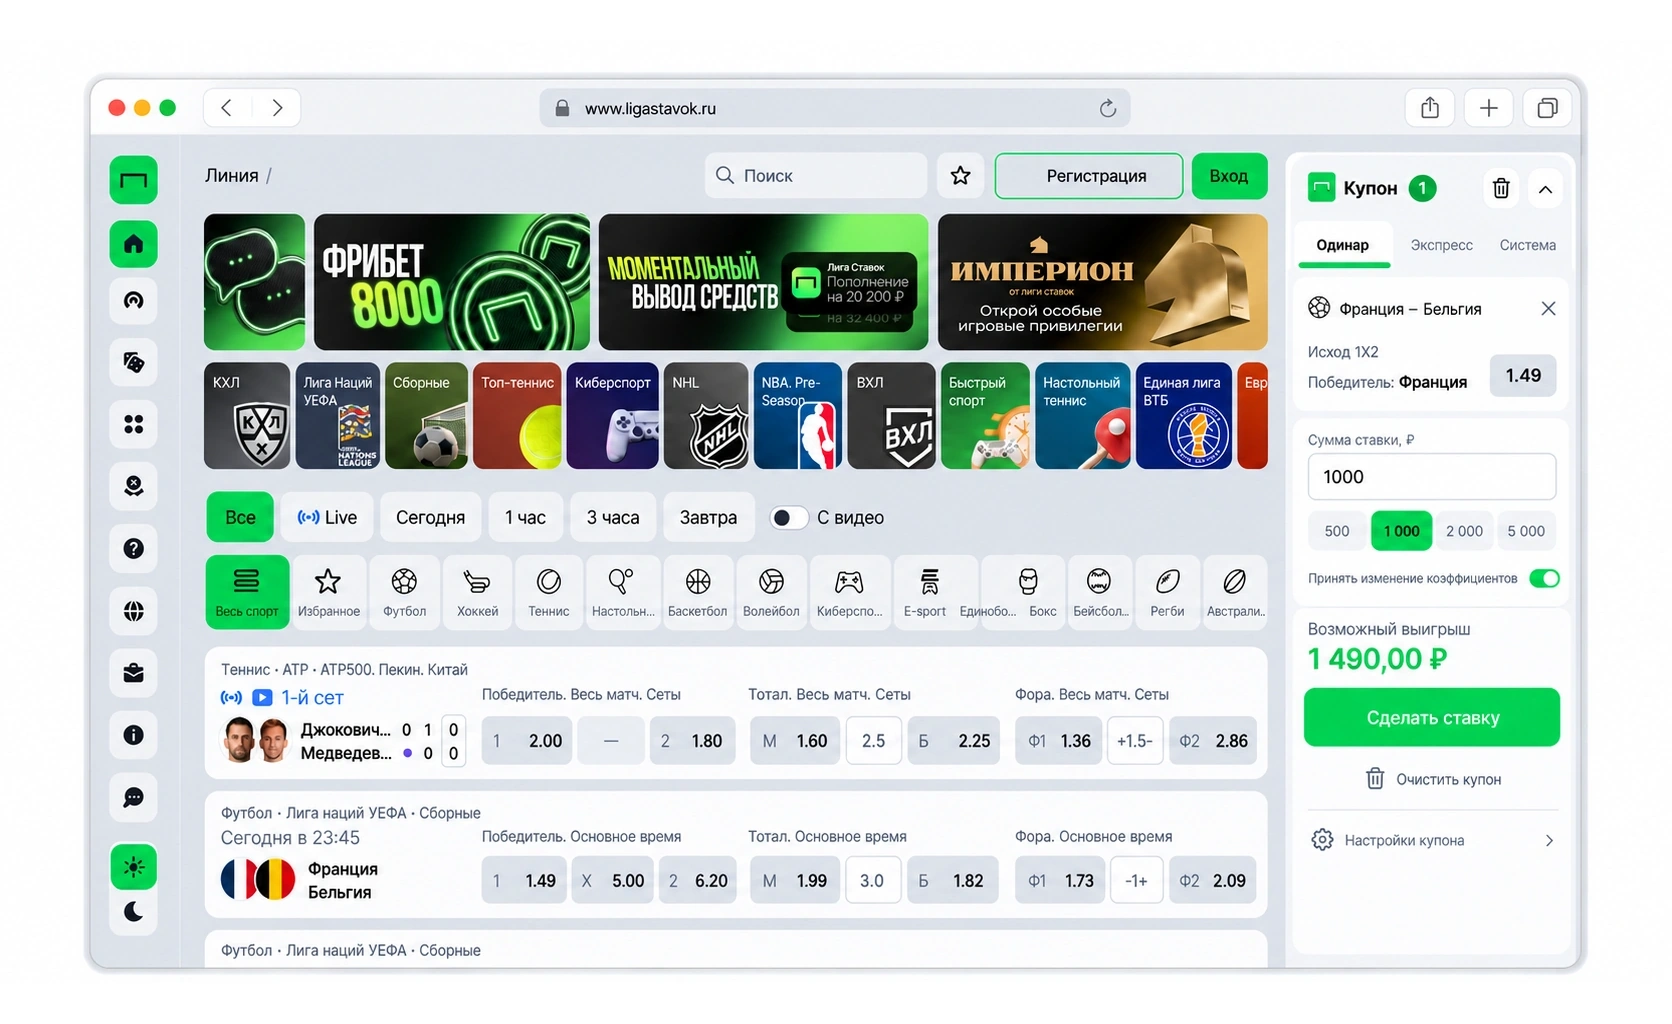This screenshot has width=1672, height=1024.
Task: Select the 500 bet amount preset
Action: coord(1337,531)
